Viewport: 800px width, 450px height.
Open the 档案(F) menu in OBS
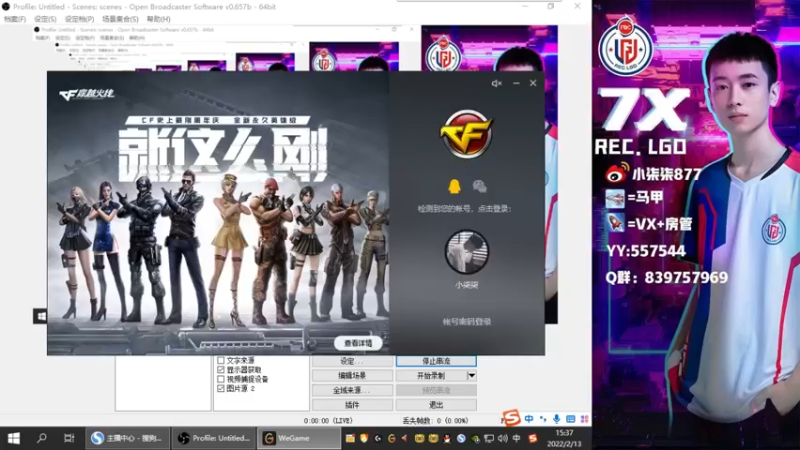pyautogui.click(x=15, y=19)
